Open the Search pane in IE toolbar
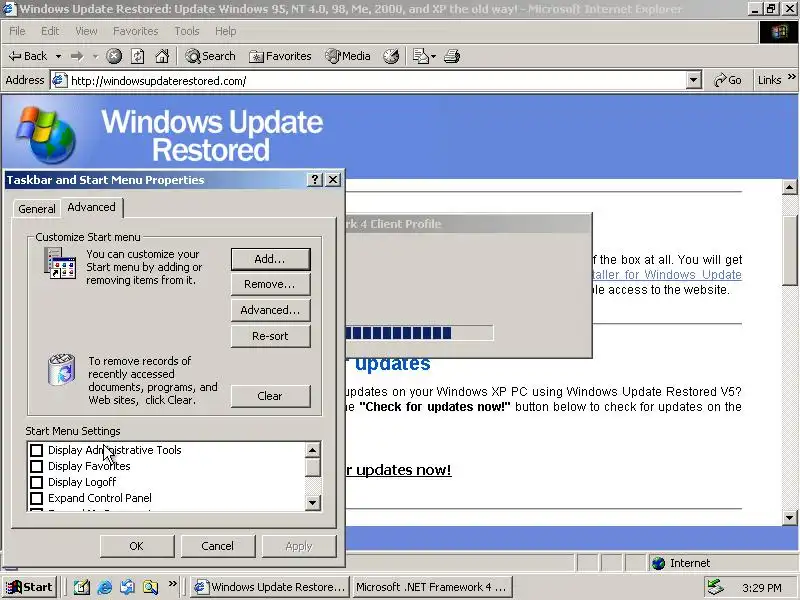The width and height of the screenshot is (800, 600). pyautogui.click(x=211, y=56)
